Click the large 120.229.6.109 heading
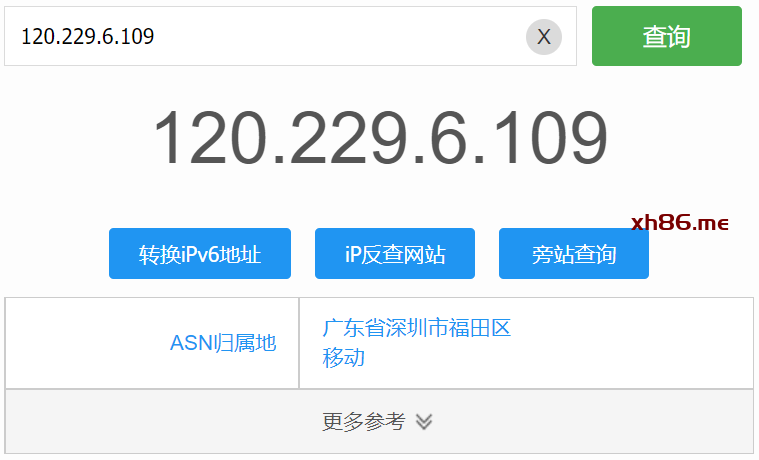This screenshot has width=759, height=460. (x=380, y=138)
